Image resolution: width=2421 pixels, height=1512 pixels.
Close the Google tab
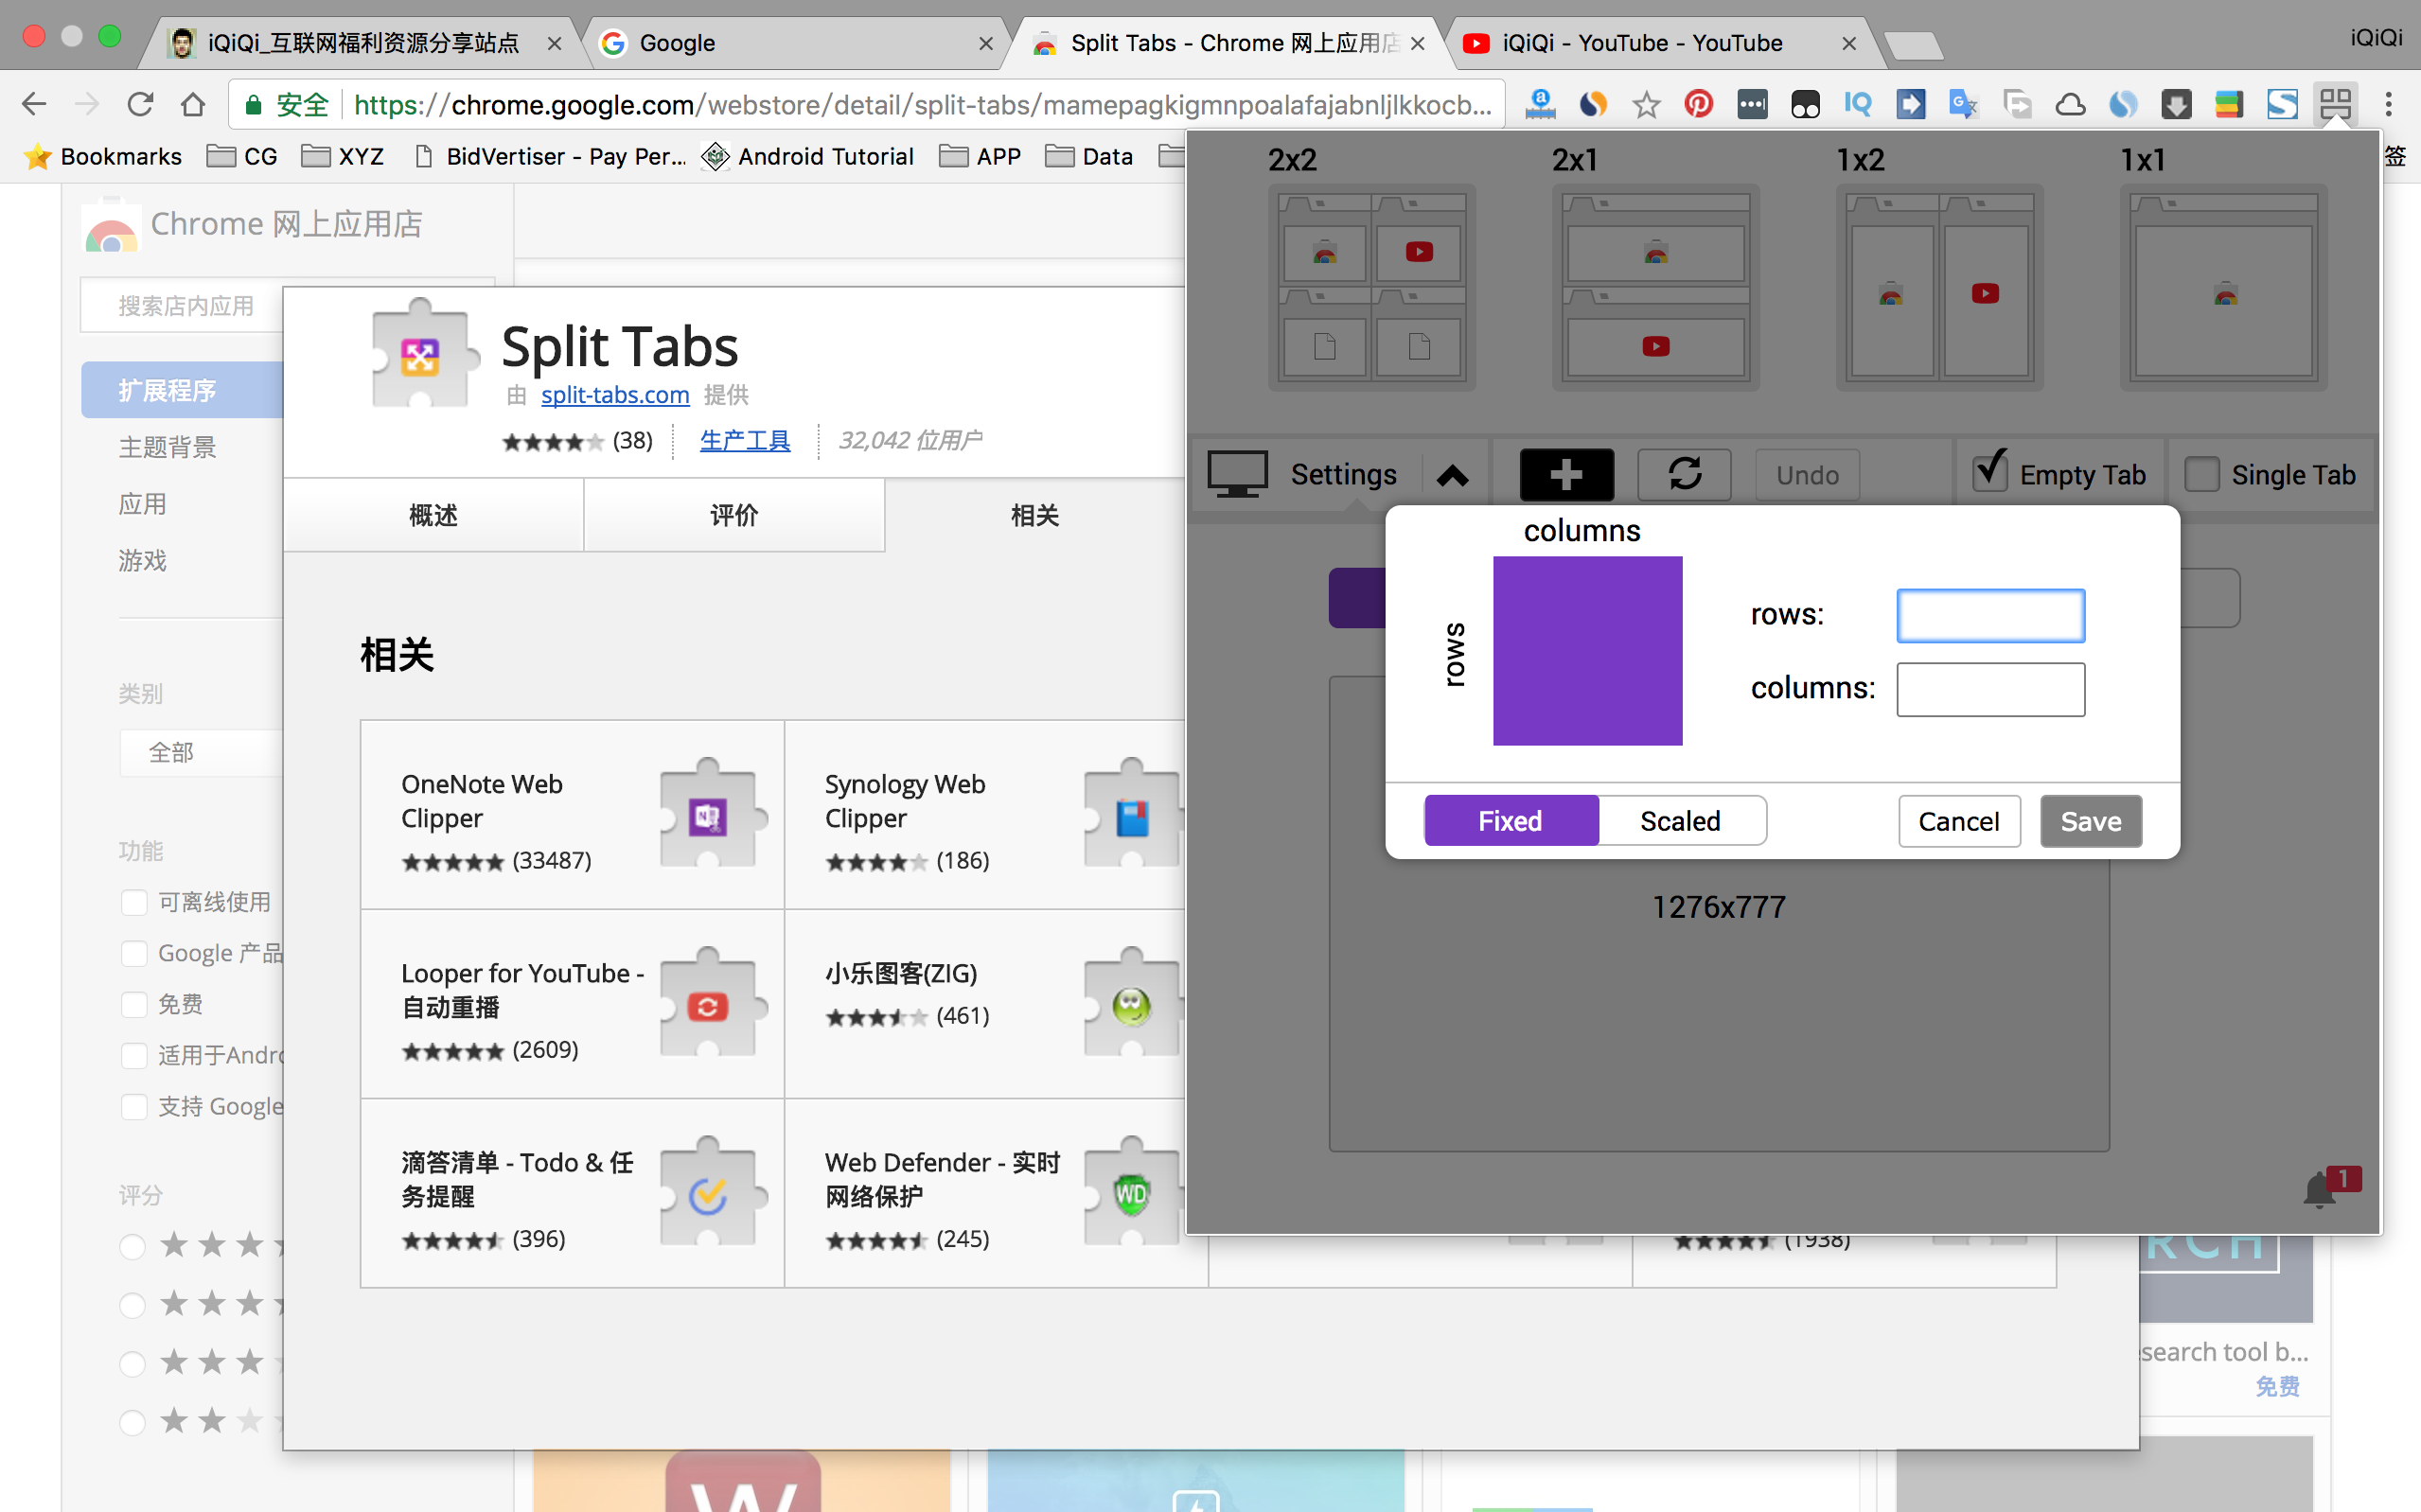point(985,44)
